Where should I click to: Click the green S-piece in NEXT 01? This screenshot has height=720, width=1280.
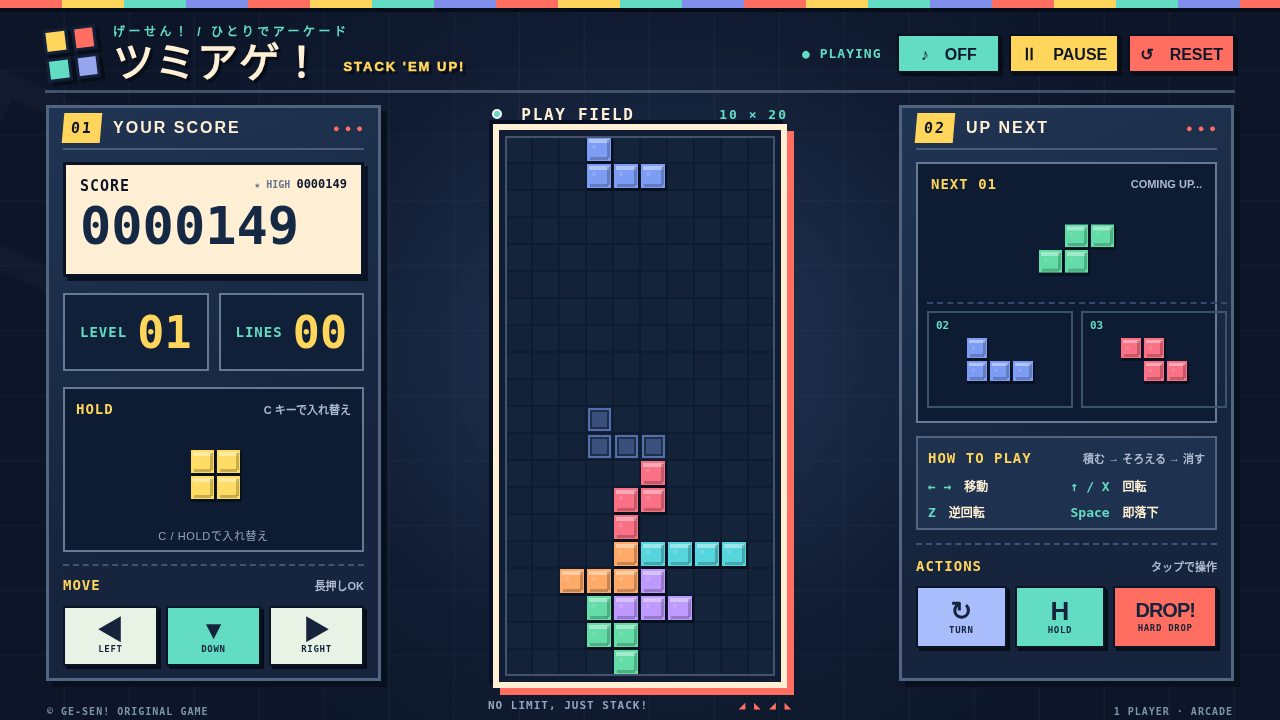(1076, 249)
